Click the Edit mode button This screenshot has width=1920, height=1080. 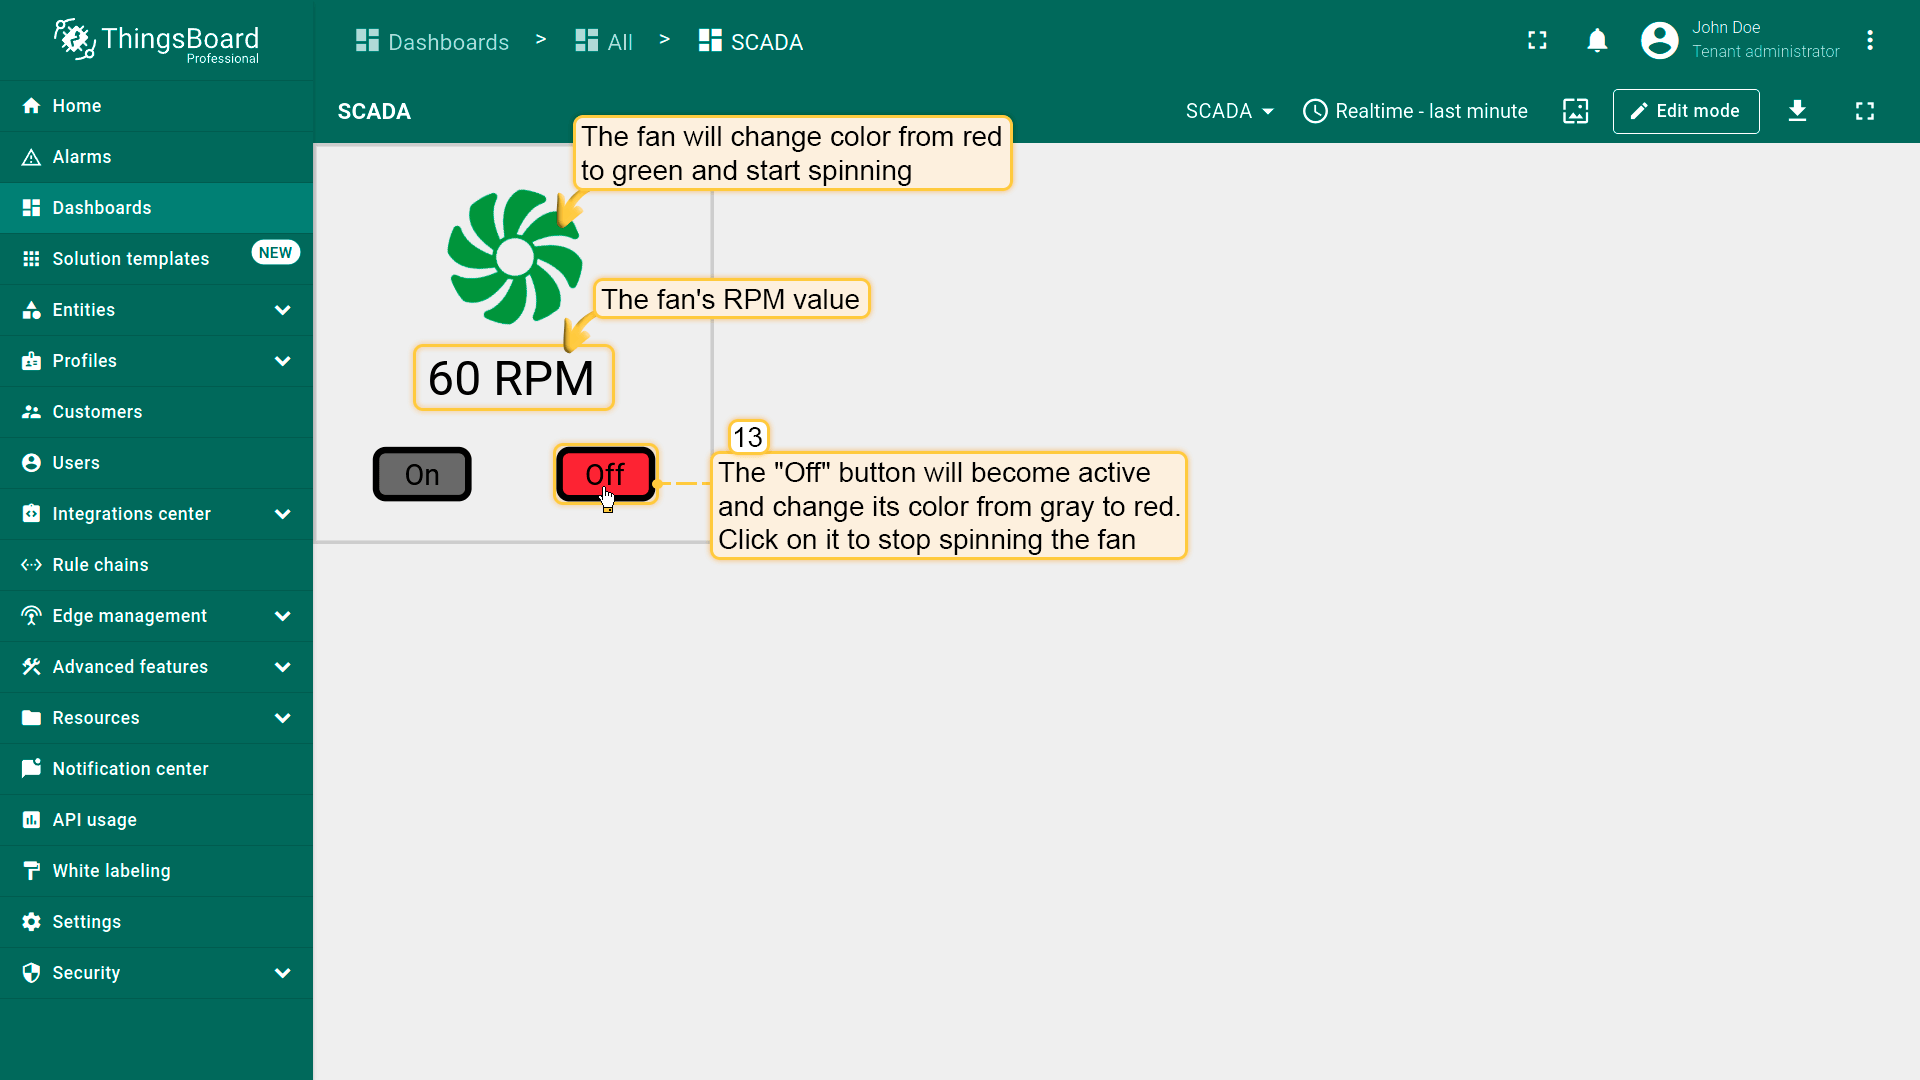coord(1685,111)
